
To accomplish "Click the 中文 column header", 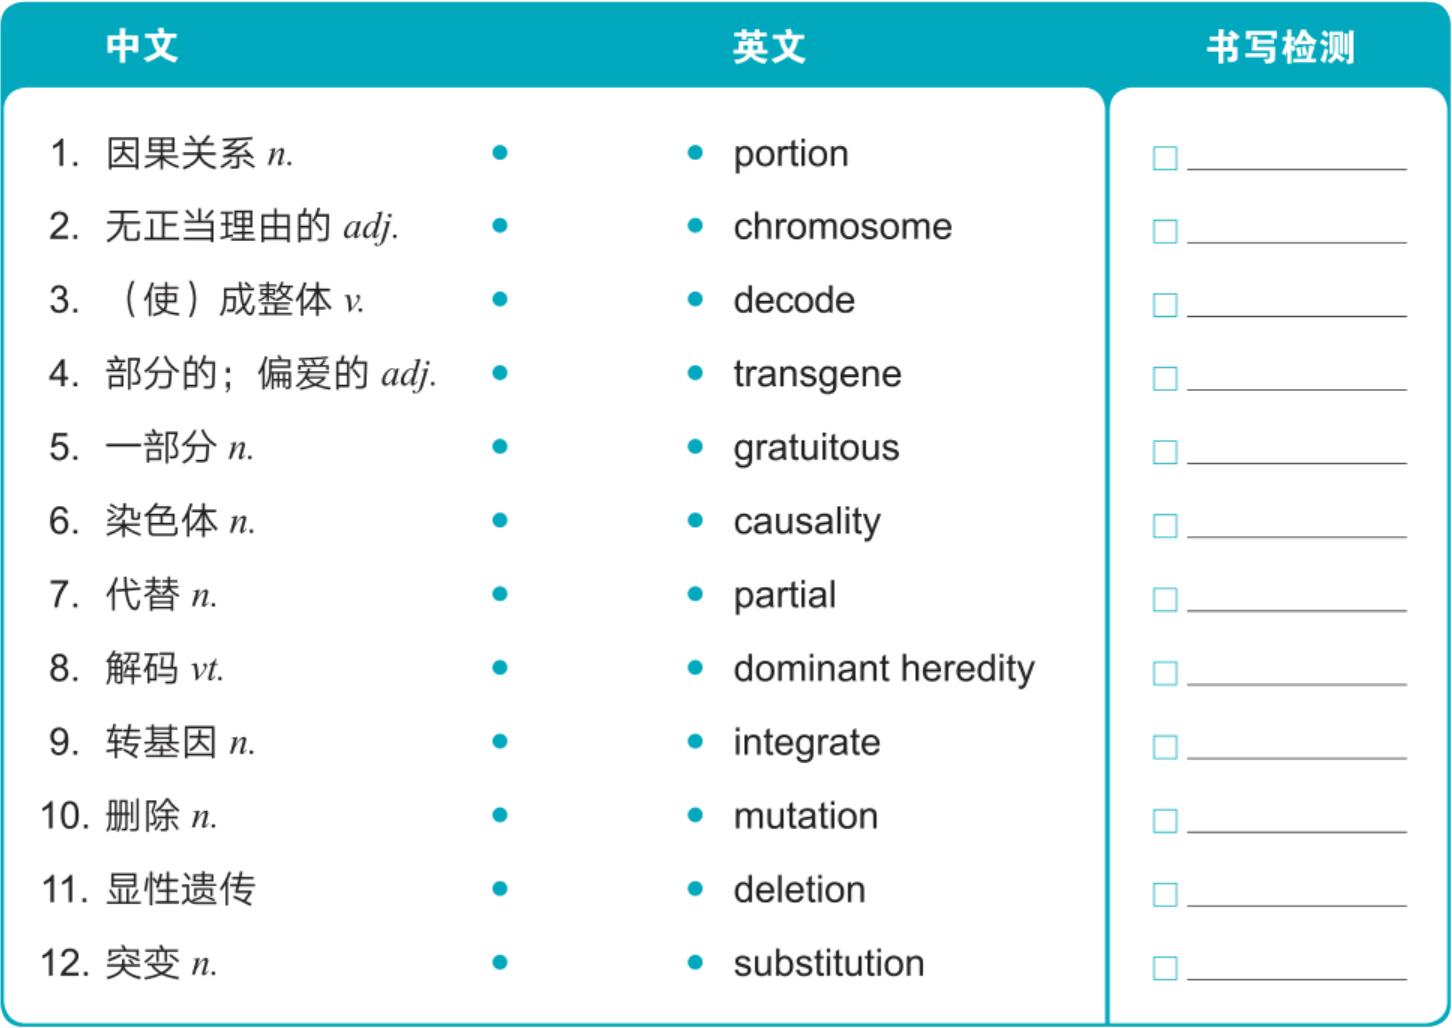I will coord(142,46).
